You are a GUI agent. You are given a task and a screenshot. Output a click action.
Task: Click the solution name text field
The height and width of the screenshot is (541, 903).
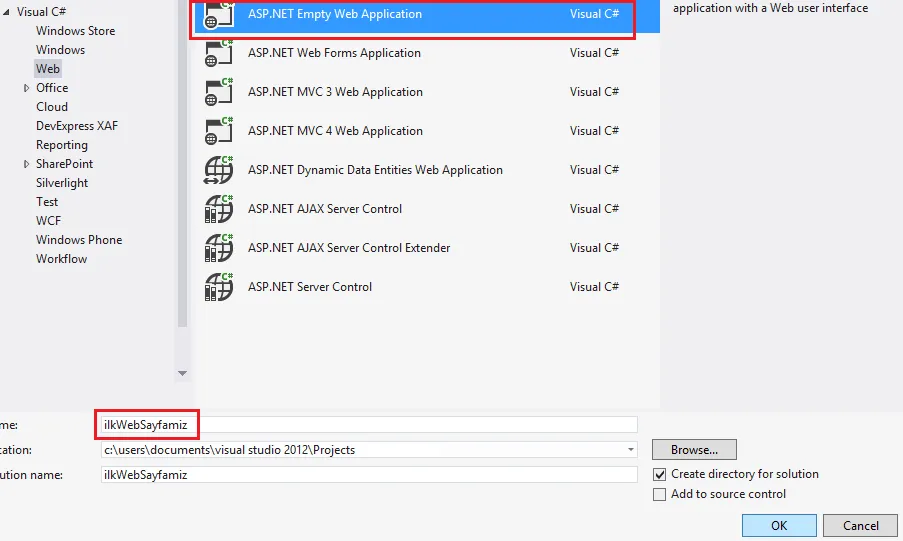(x=368, y=475)
